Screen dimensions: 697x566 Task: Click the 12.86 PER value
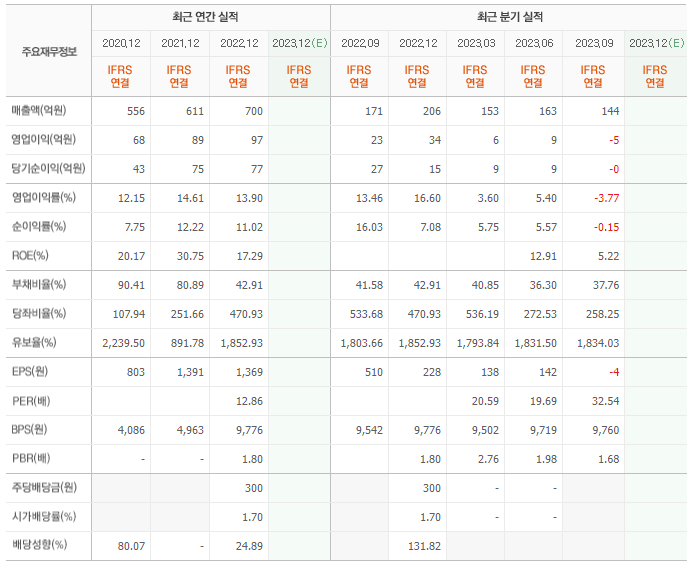point(249,401)
